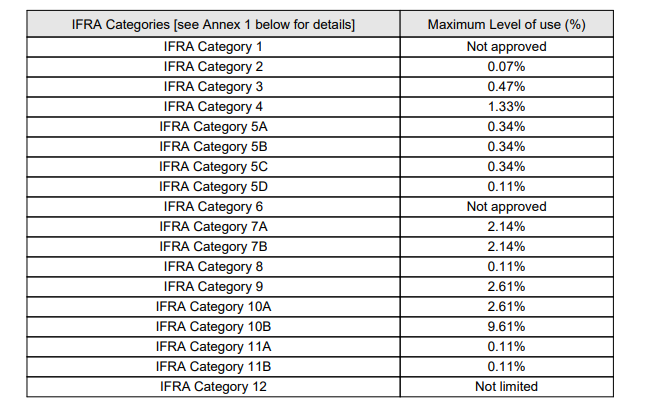Image resolution: width=664 pixels, height=405 pixels.
Task: Click the 9.61% value cell
Action: (x=505, y=326)
